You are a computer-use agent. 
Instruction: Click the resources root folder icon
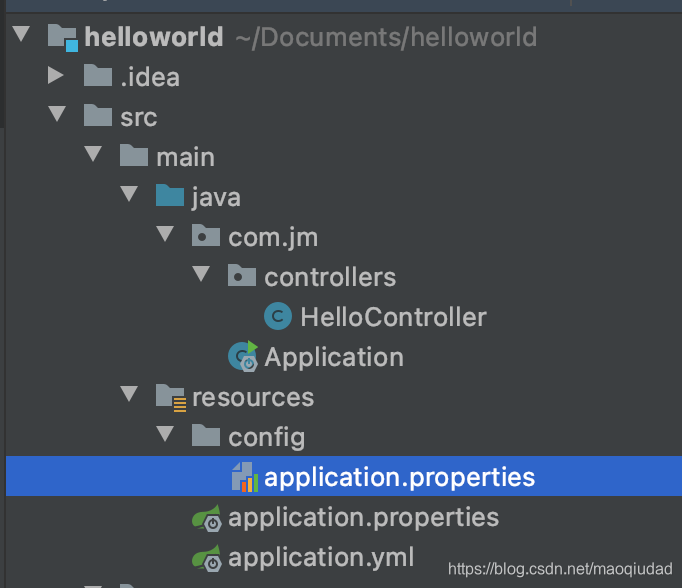pos(171,398)
